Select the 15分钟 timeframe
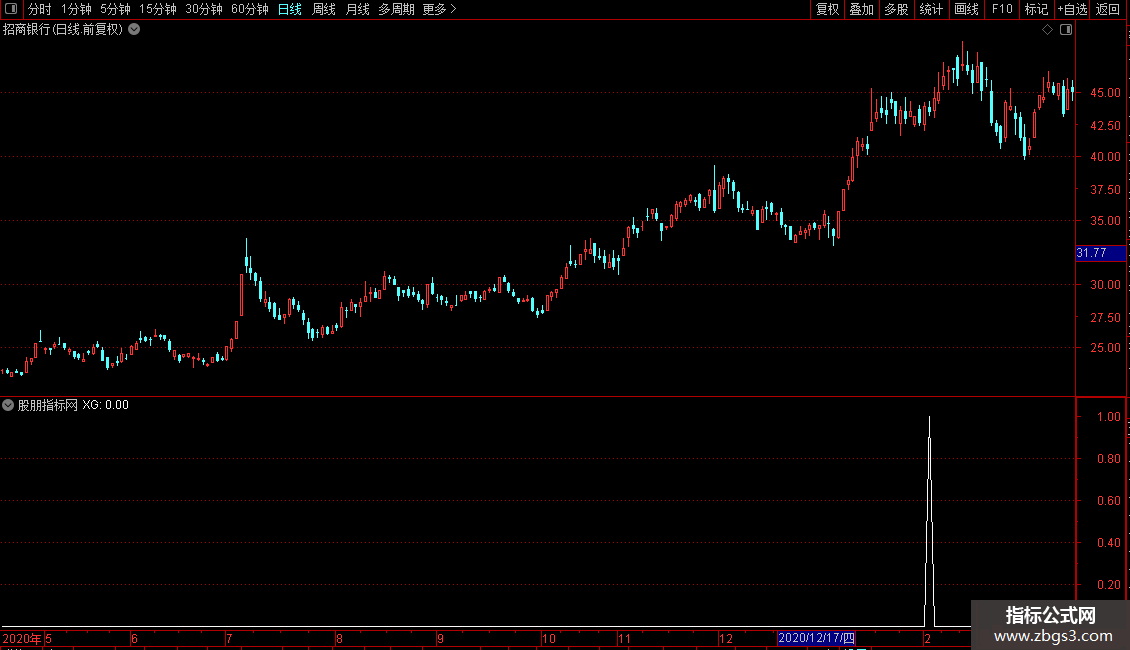Viewport: 1130px width, 650px height. [158, 9]
